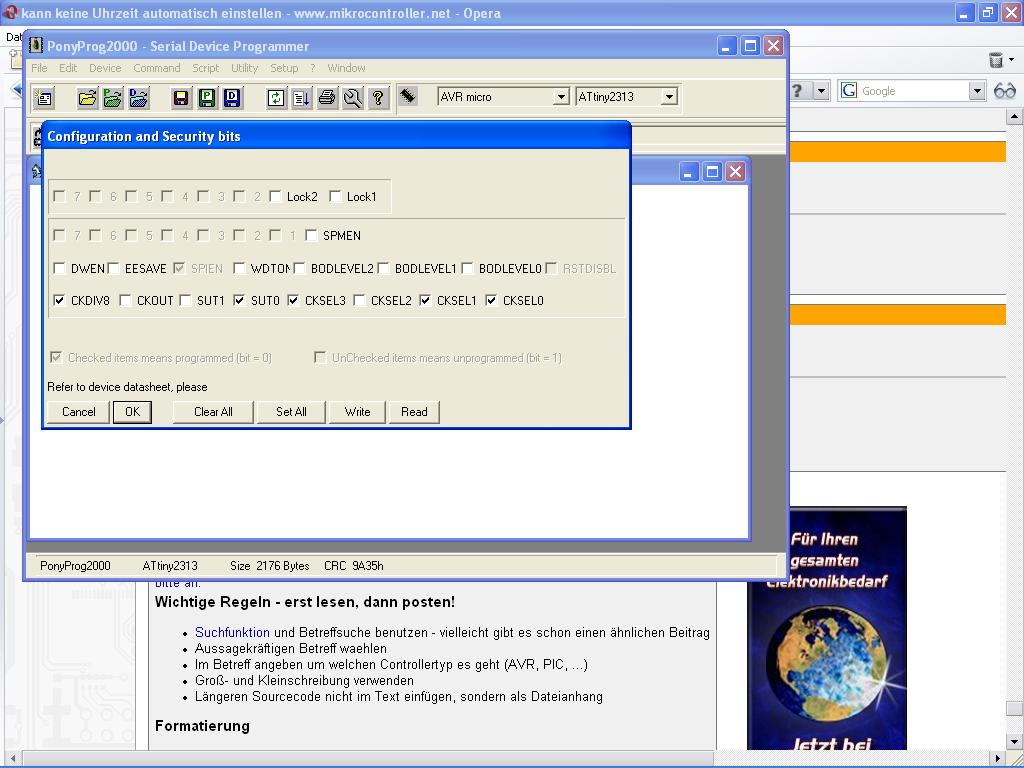Save device file with the floppy icon
1024x768 pixels.
182,98
